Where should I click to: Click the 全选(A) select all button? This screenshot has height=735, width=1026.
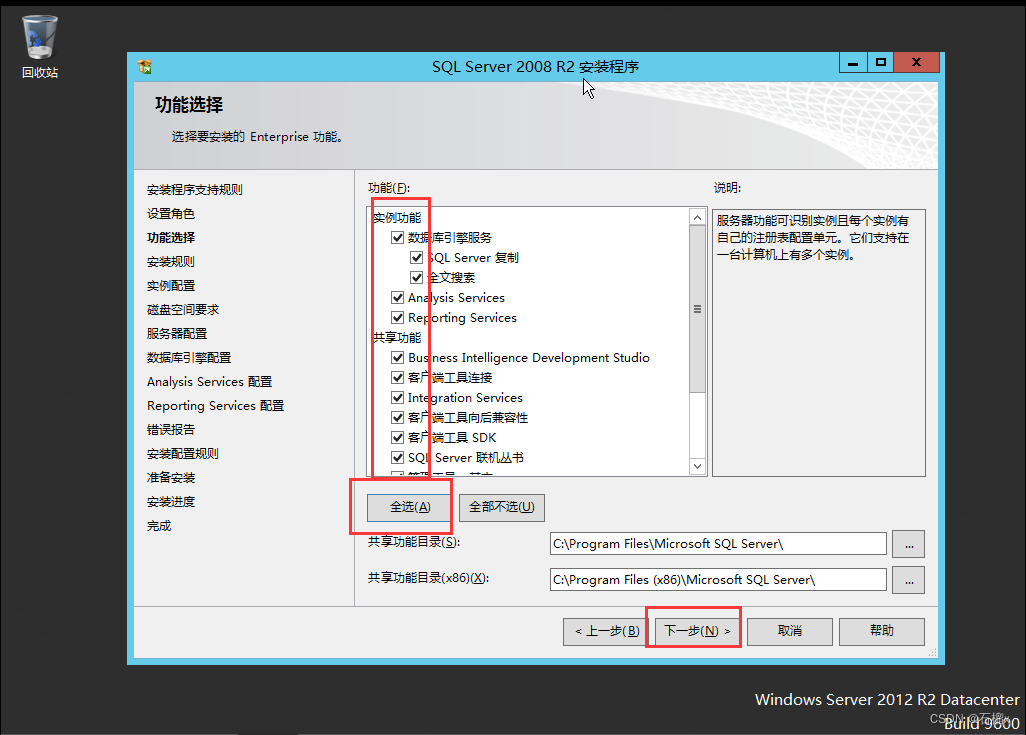[410, 507]
